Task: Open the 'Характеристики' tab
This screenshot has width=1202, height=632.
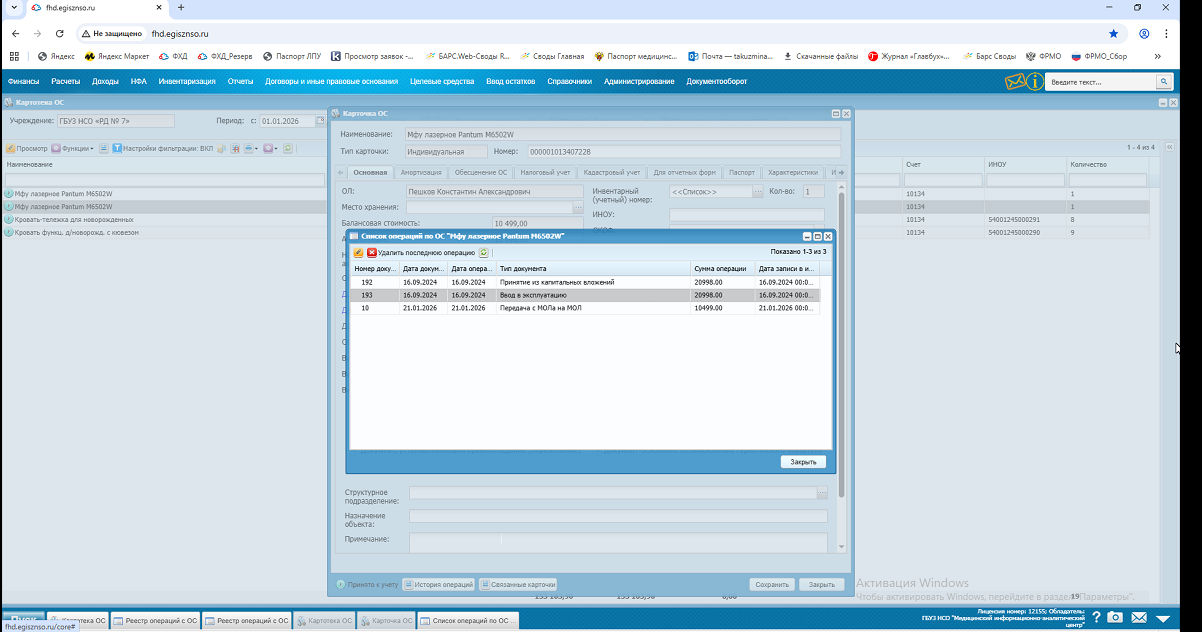Action: click(792, 172)
